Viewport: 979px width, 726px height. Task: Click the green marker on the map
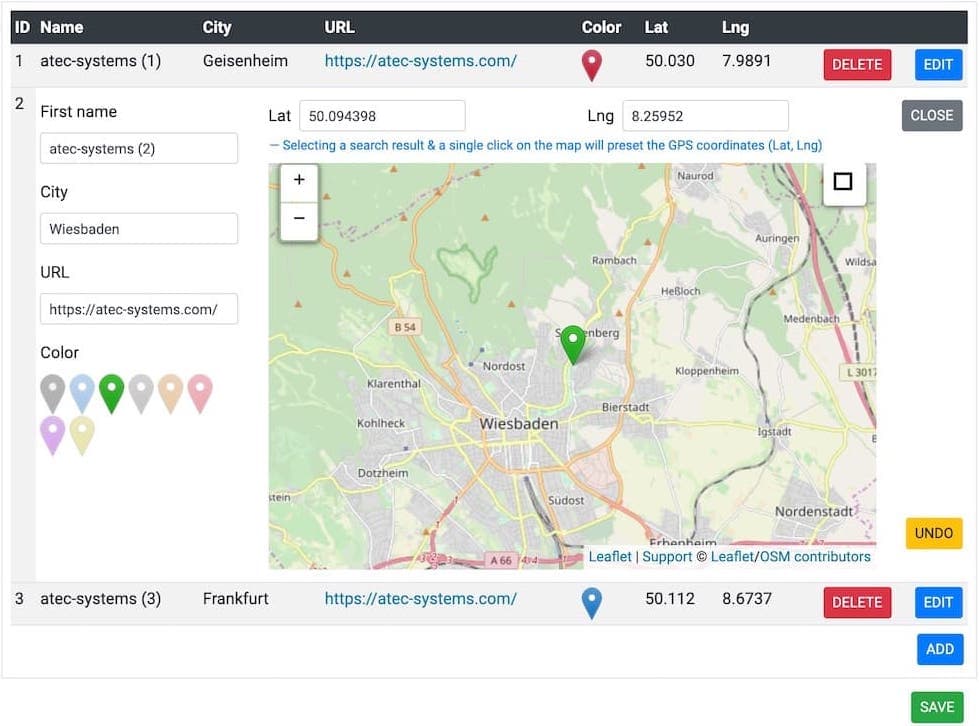(x=572, y=343)
